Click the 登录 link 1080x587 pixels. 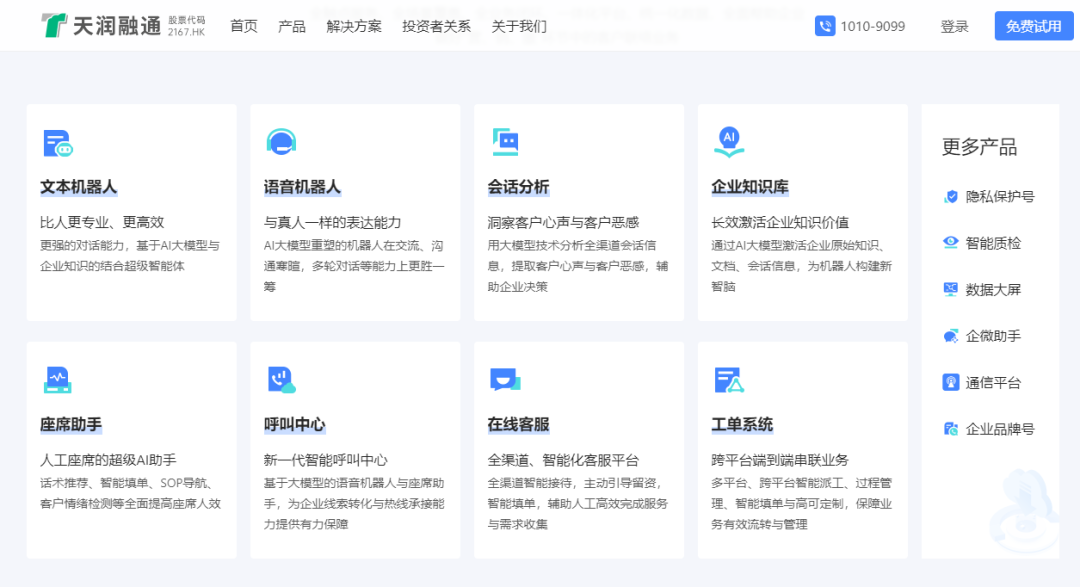point(954,26)
